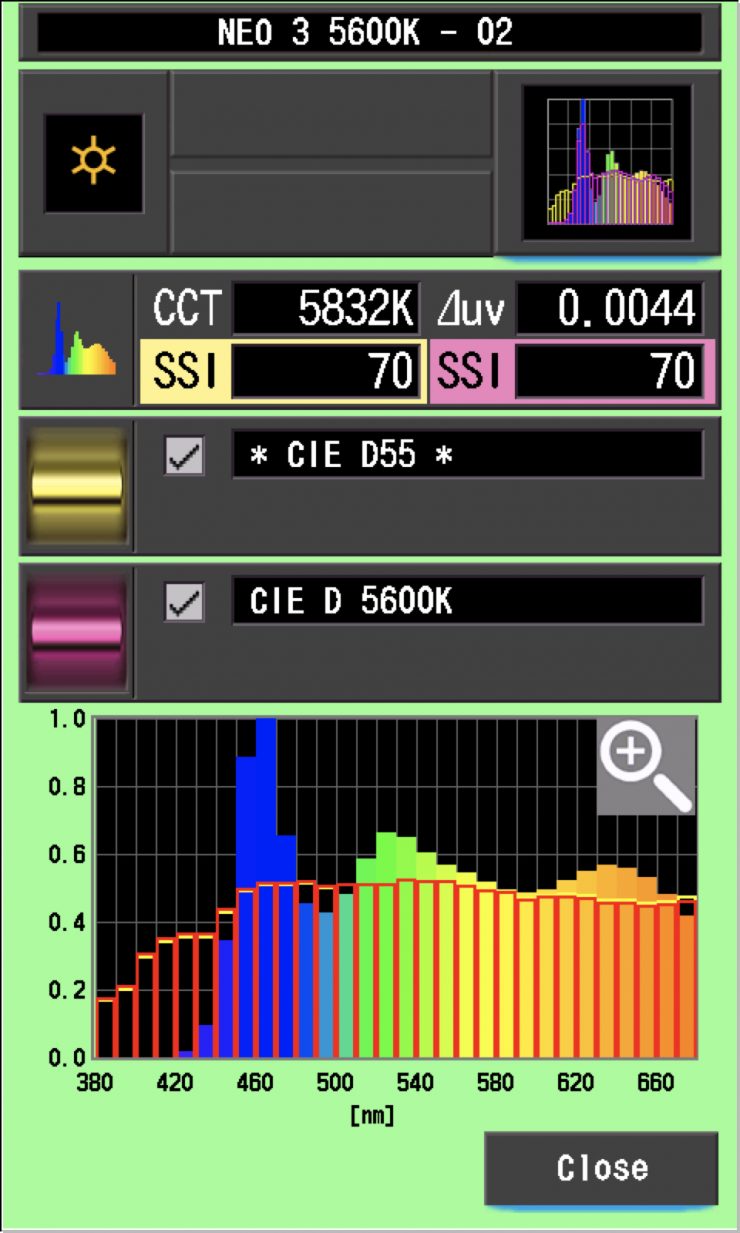Select the yellow reference light swatch
This screenshot has width=740, height=1233.
pos(78,486)
